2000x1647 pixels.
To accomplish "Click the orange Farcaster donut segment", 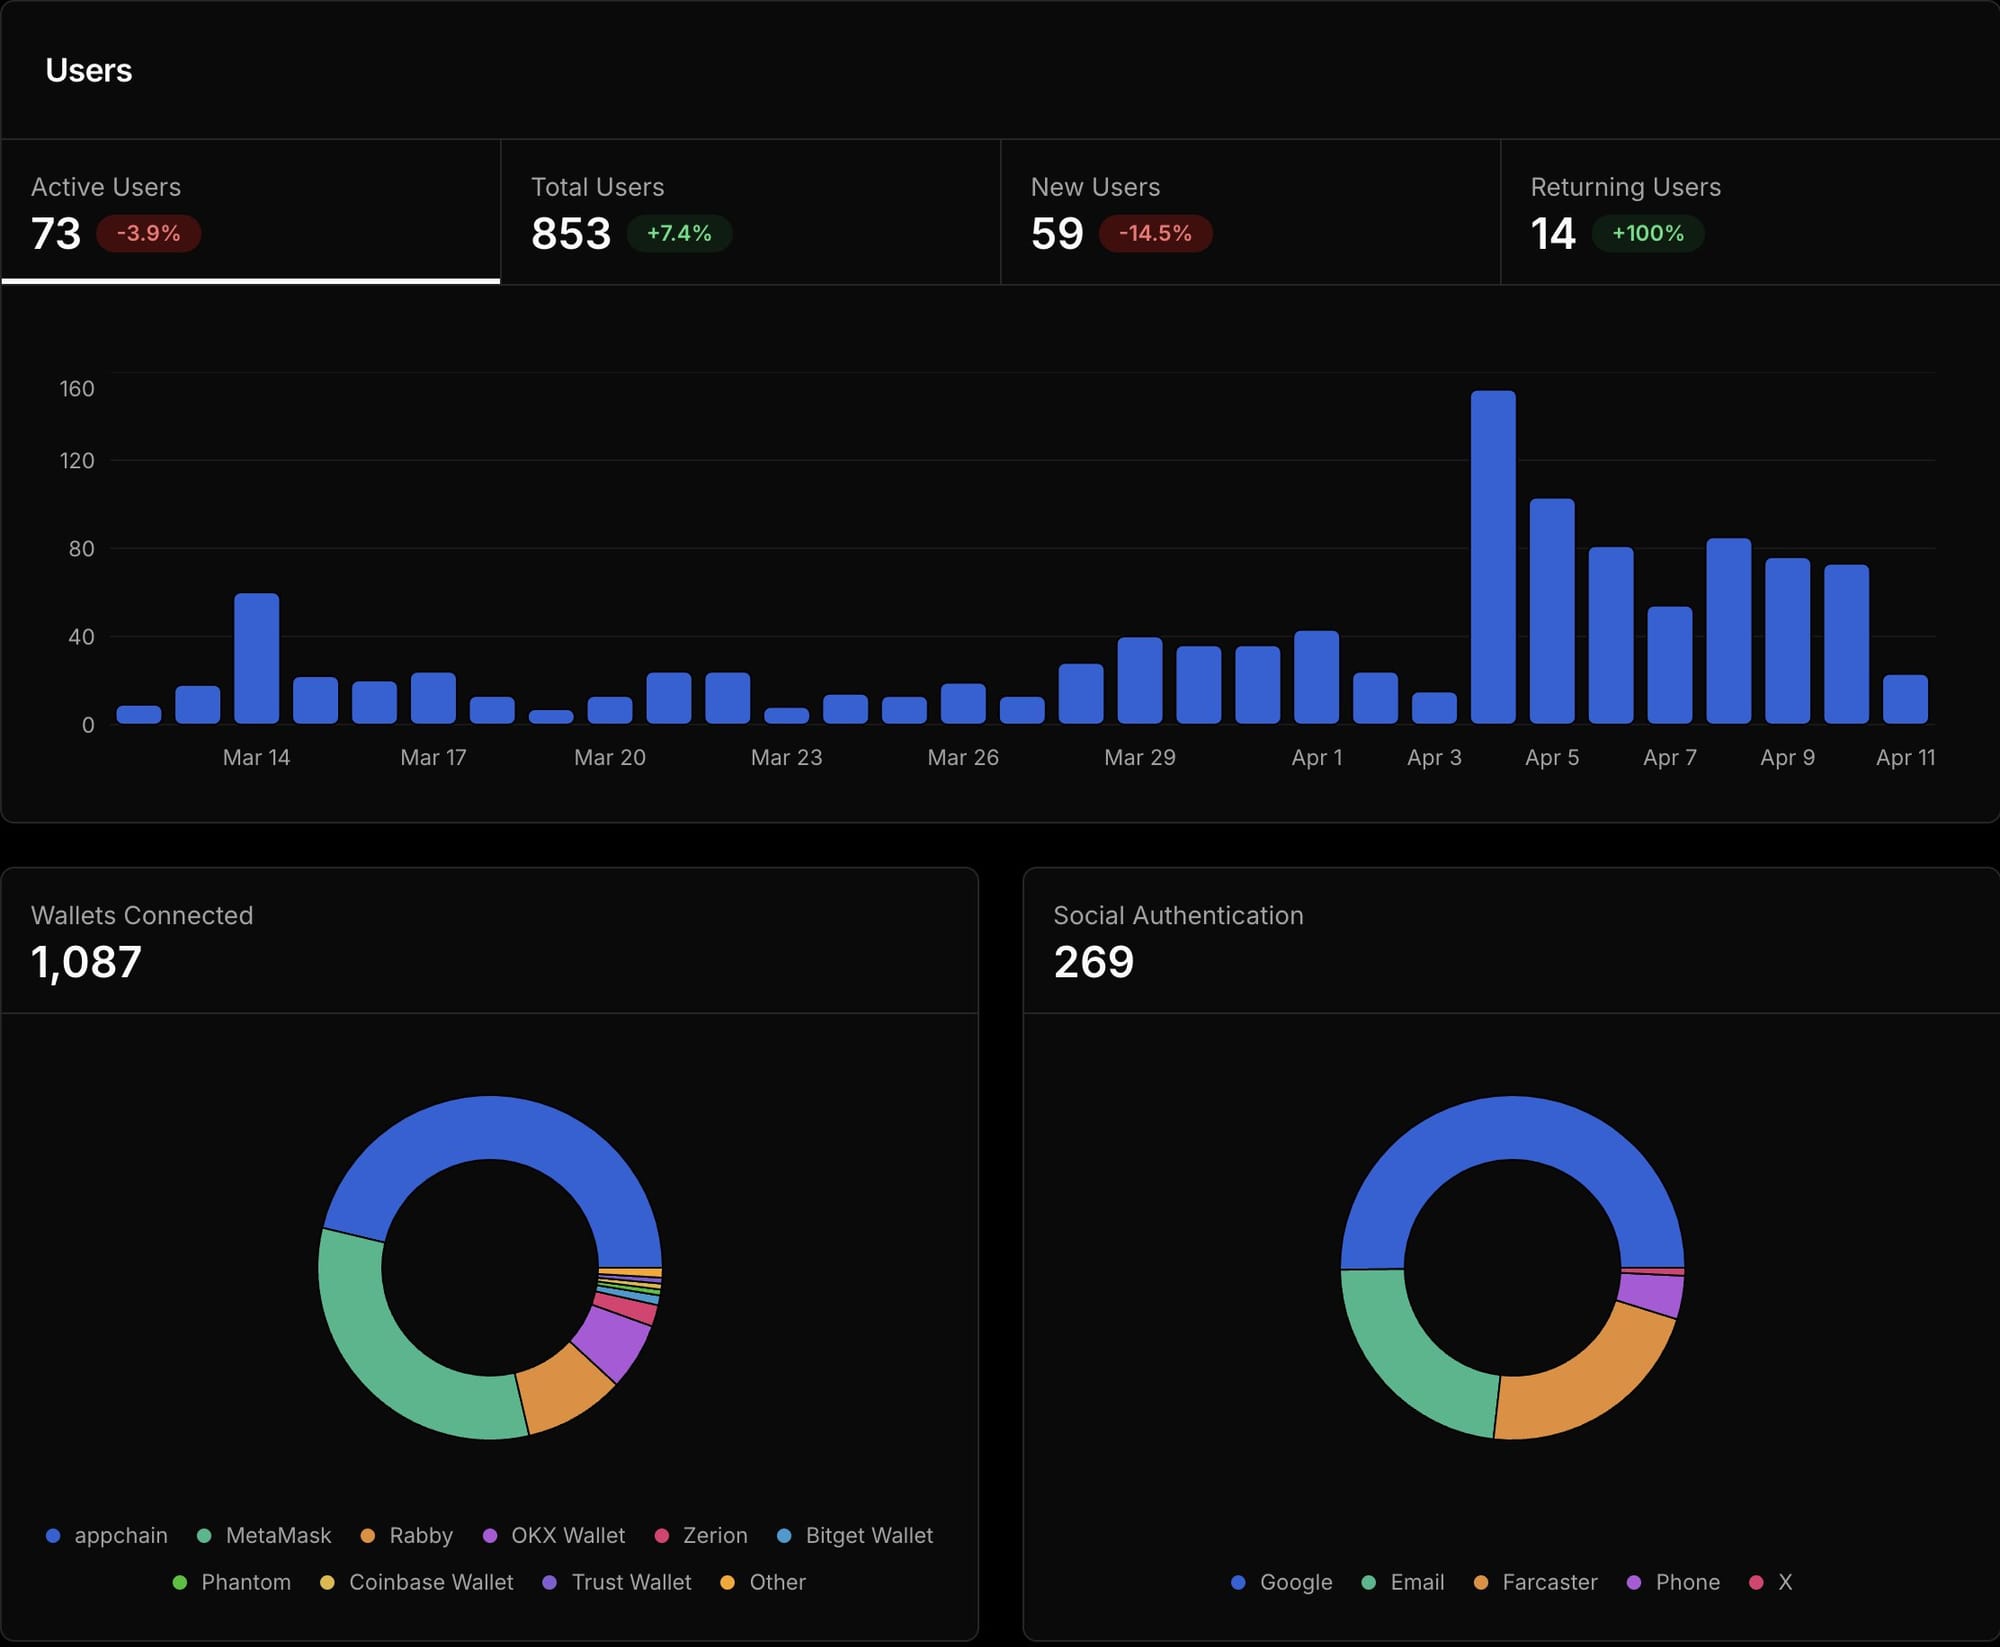I will point(1590,1385).
